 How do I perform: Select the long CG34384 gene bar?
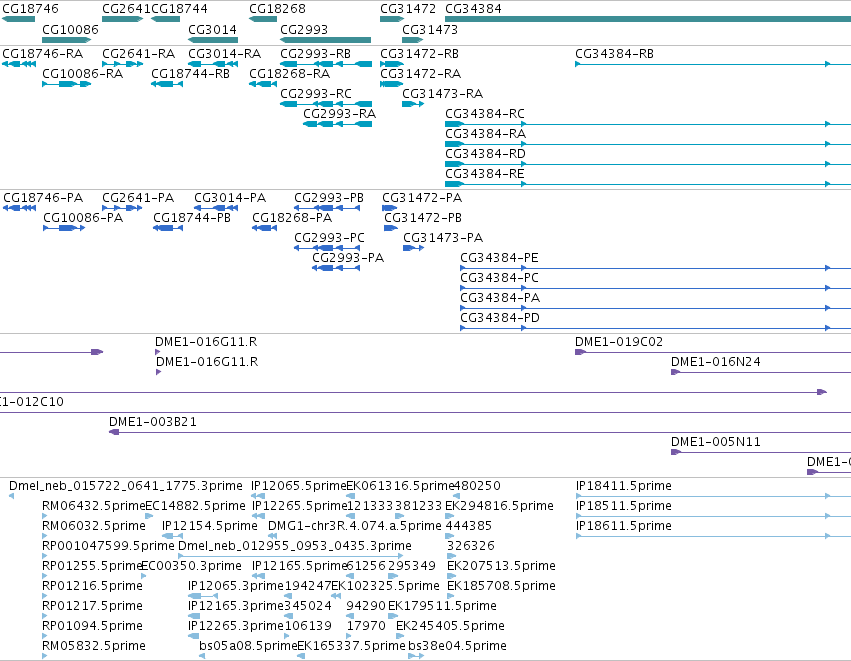click(x=648, y=19)
